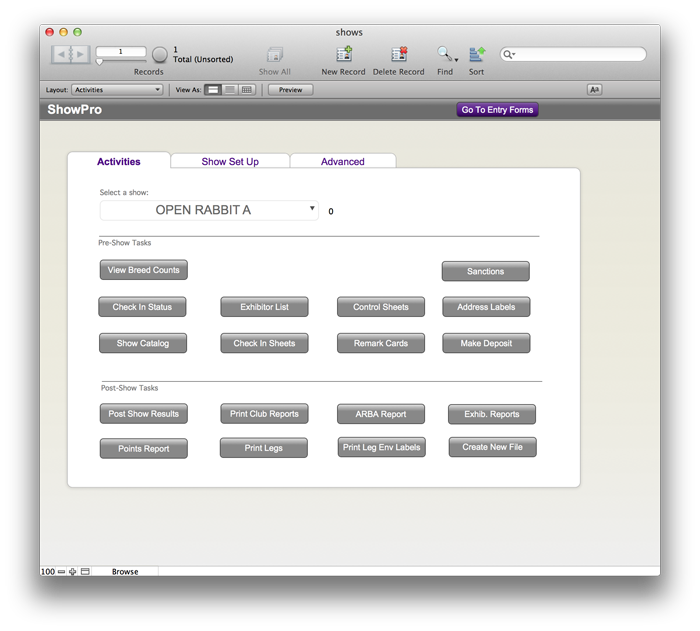
Task: Click the 'Total (Unsorted)' record count text
Action: click(x=203, y=59)
